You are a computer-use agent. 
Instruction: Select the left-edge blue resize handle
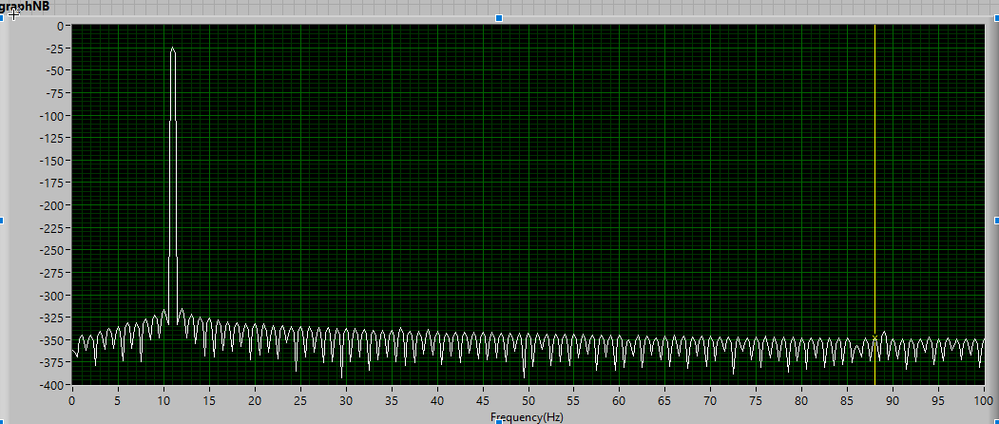(x=2, y=220)
